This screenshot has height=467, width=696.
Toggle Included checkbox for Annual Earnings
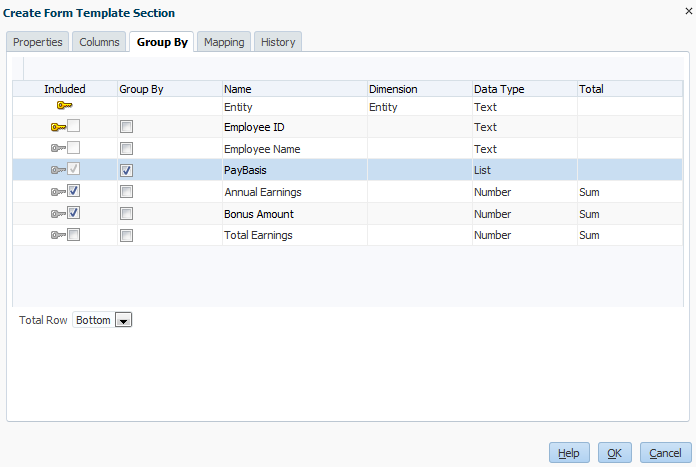point(74,191)
